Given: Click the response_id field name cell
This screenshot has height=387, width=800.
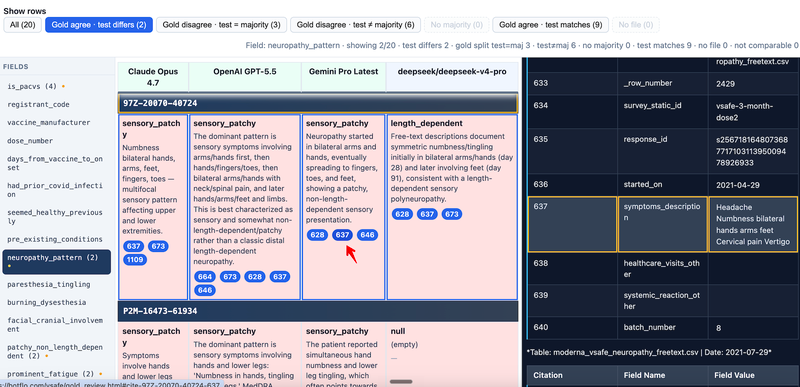Looking at the screenshot, I should pyautogui.click(x=663, y=150).
